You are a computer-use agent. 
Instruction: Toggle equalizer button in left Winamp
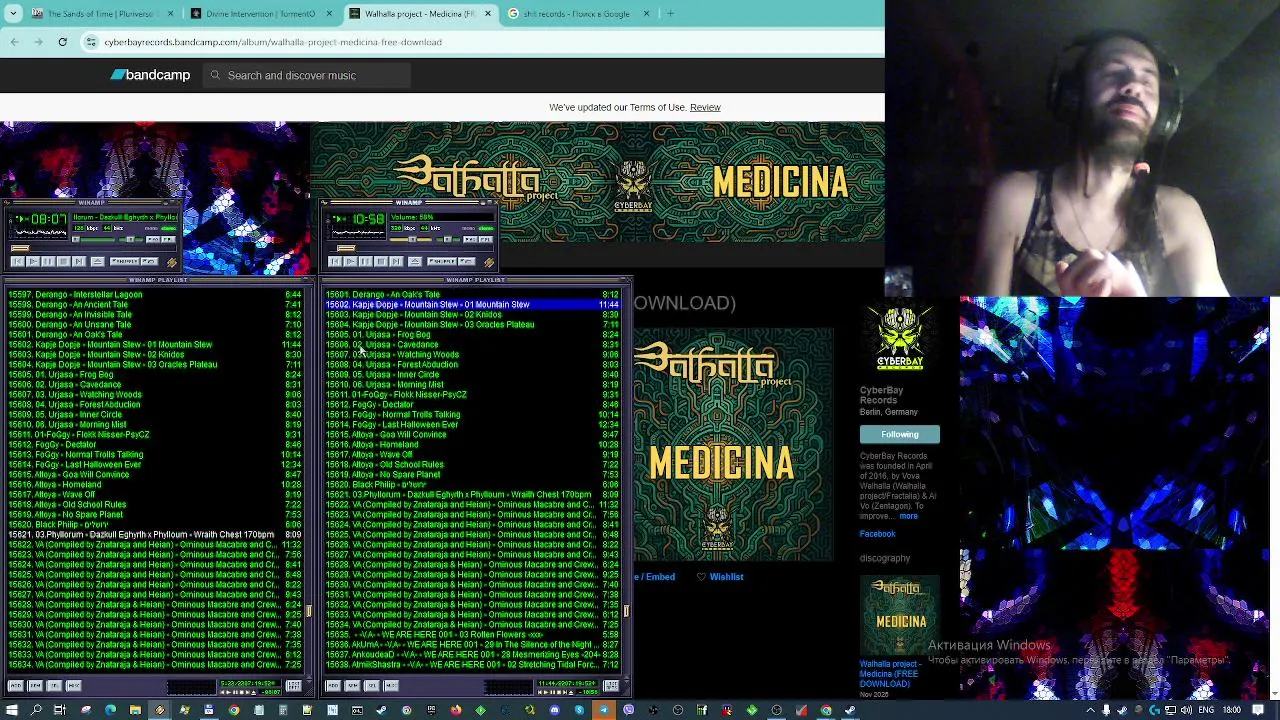pos(153,239)
